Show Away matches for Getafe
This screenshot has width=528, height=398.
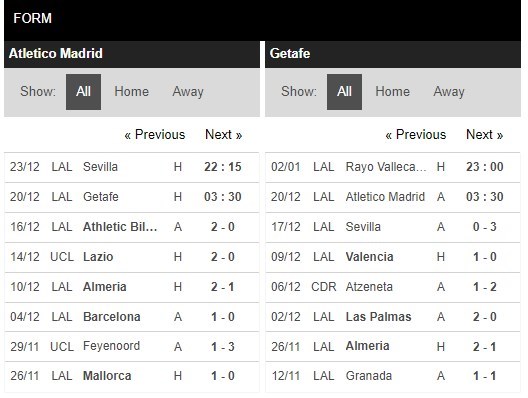coord(449,92)
